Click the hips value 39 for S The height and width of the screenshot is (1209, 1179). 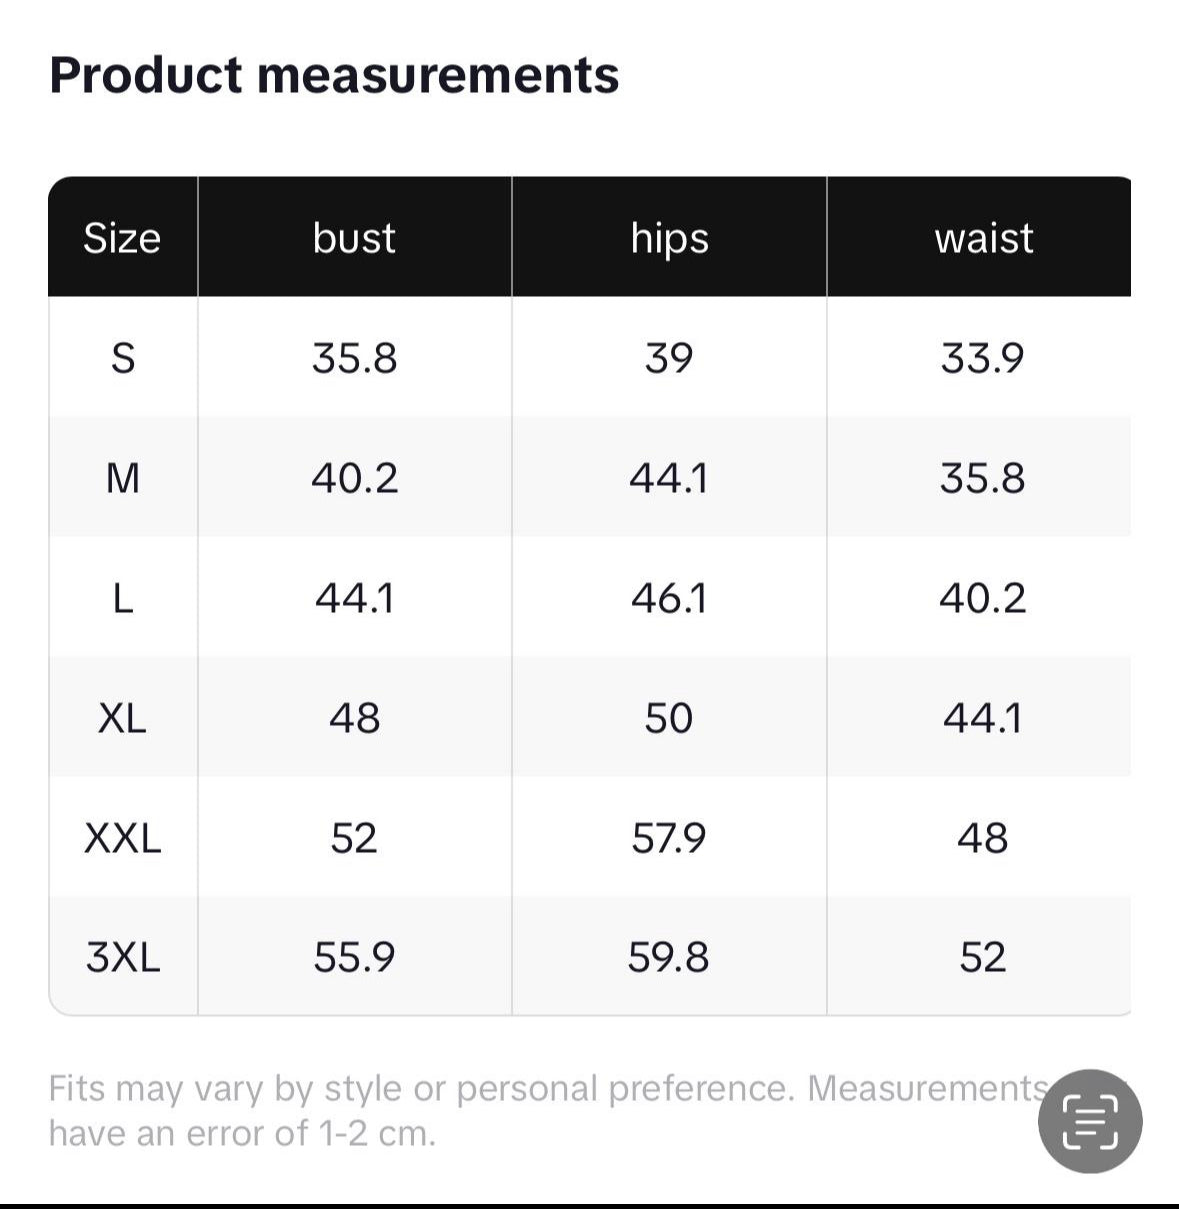[668, 358]
